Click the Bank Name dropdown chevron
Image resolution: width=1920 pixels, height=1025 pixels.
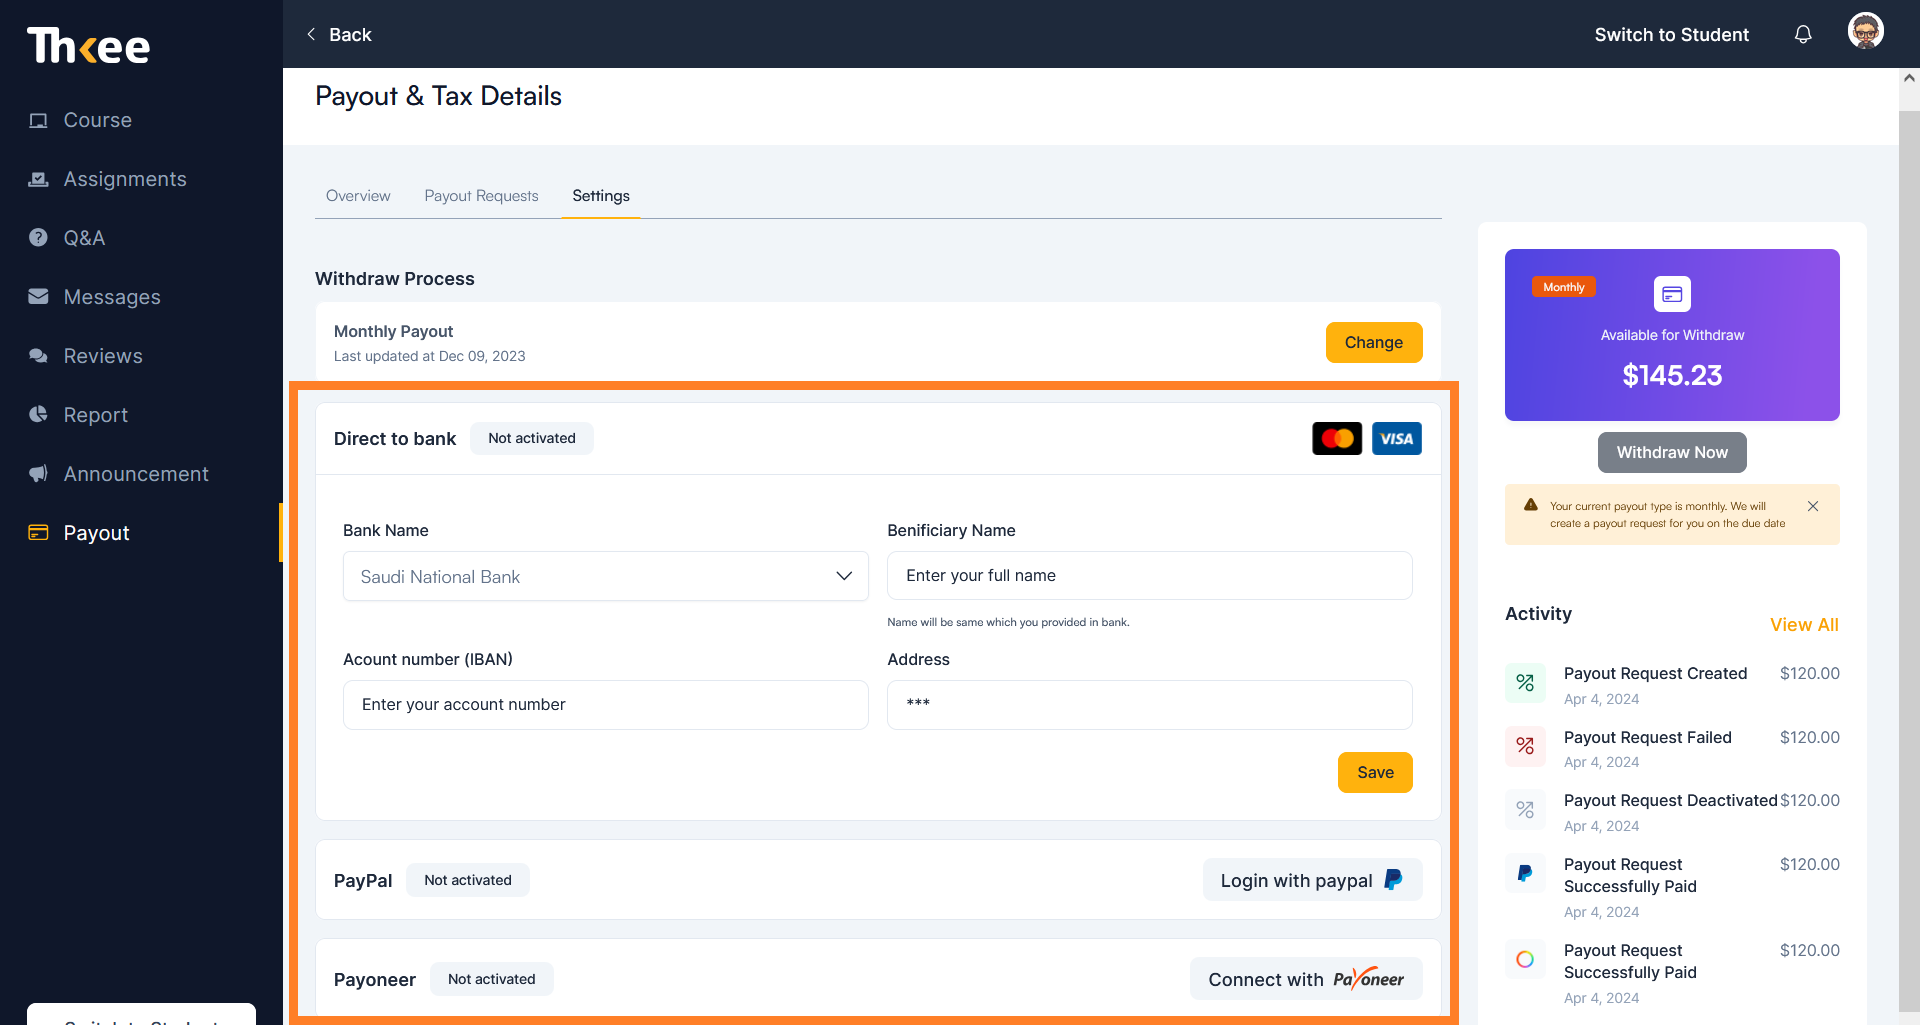[x=844, y=576]
